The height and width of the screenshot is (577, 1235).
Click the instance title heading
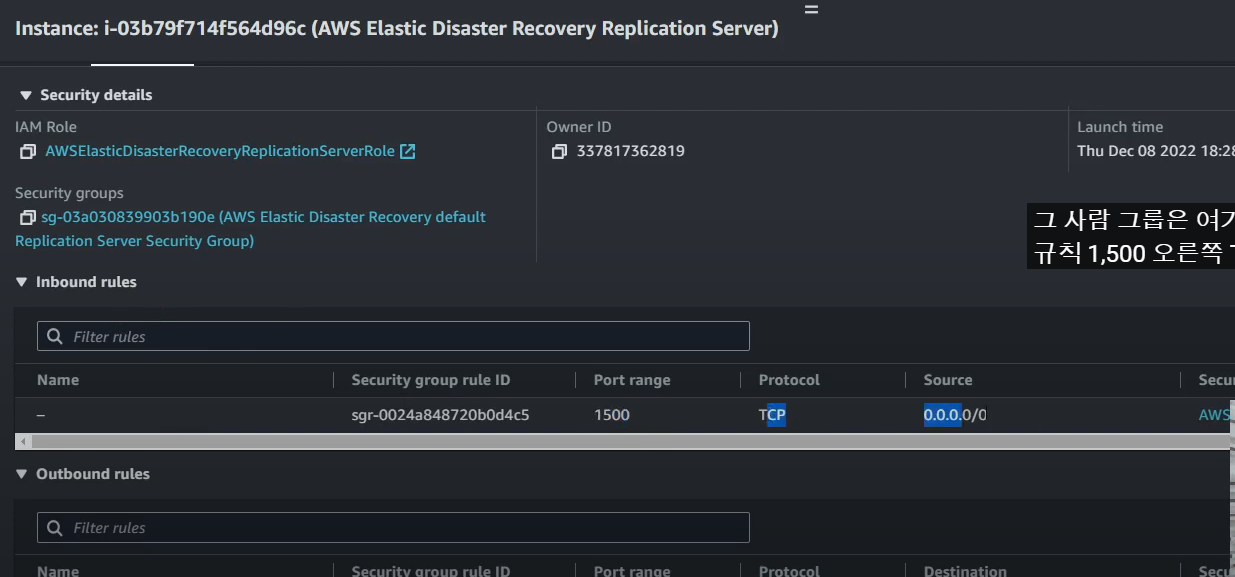tap(397, 29)
